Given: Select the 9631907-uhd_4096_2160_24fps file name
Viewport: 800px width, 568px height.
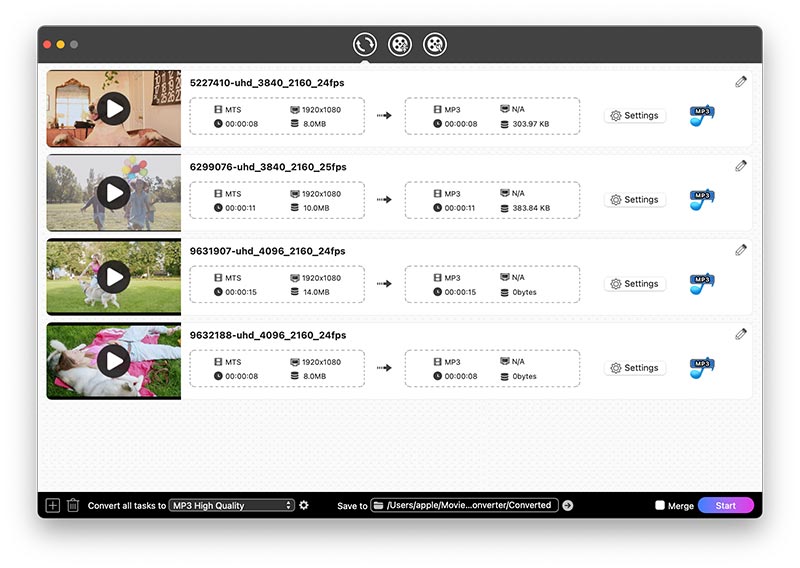Looking at the screenshot, I should coord(267,251).
